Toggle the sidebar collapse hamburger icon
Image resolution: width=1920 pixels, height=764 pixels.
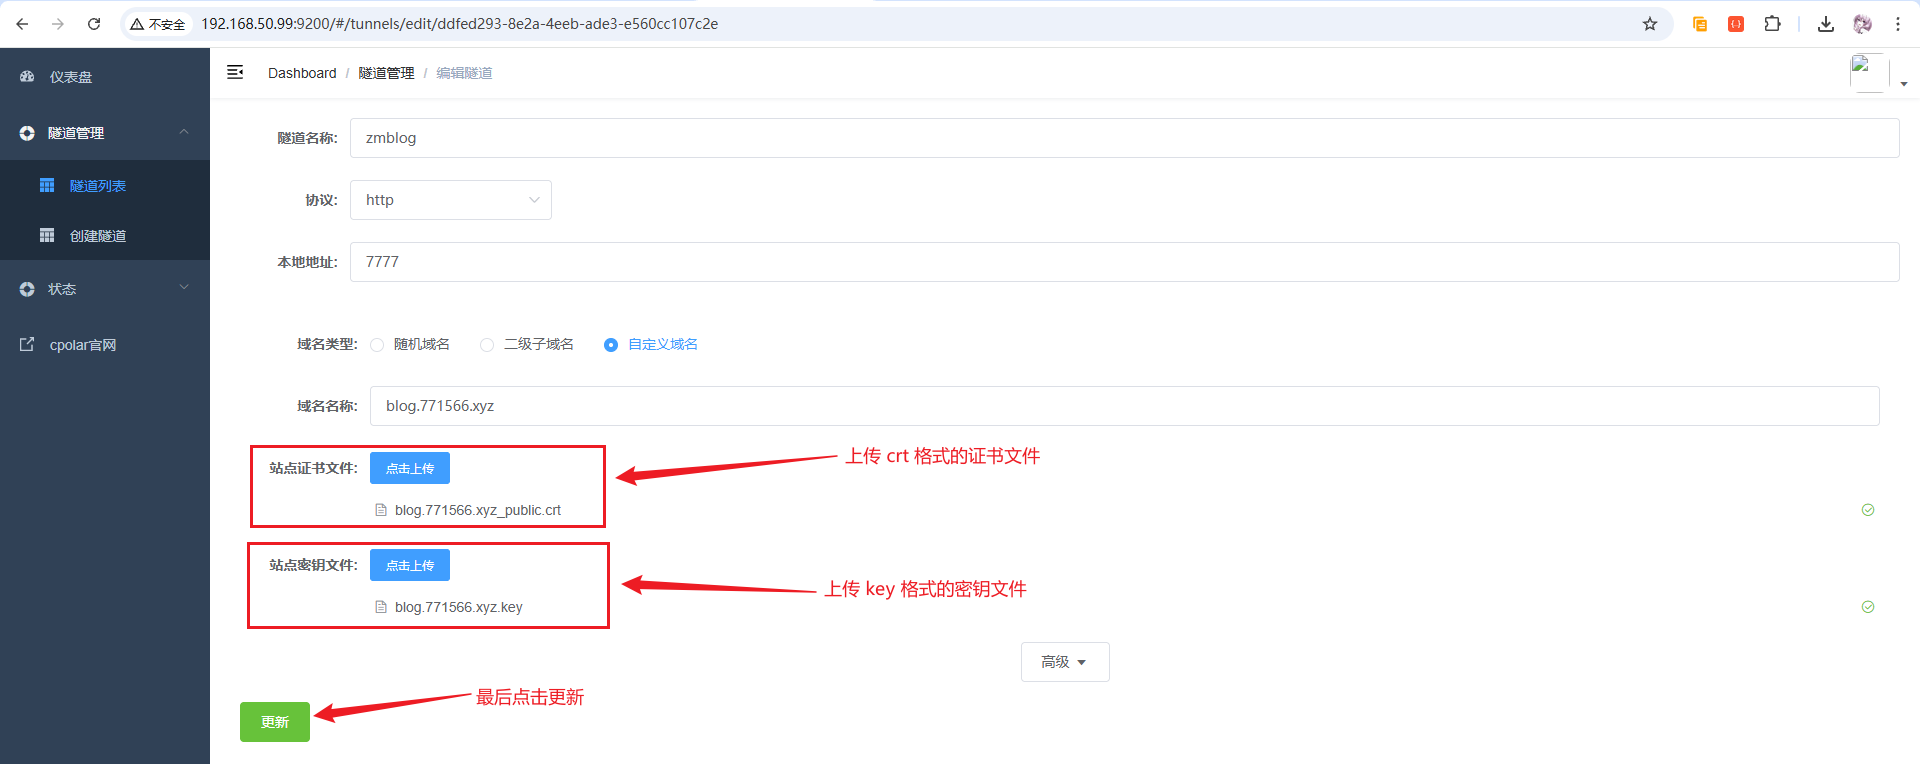pos(235,72)
